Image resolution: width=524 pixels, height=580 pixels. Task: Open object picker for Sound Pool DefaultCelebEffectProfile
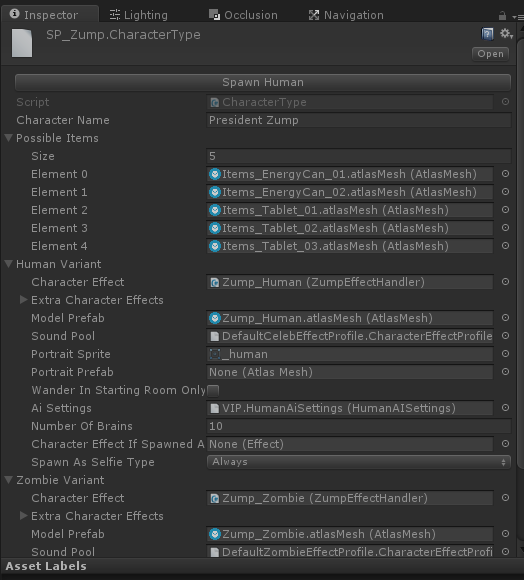pyautogui.click(x=506, y=336)
